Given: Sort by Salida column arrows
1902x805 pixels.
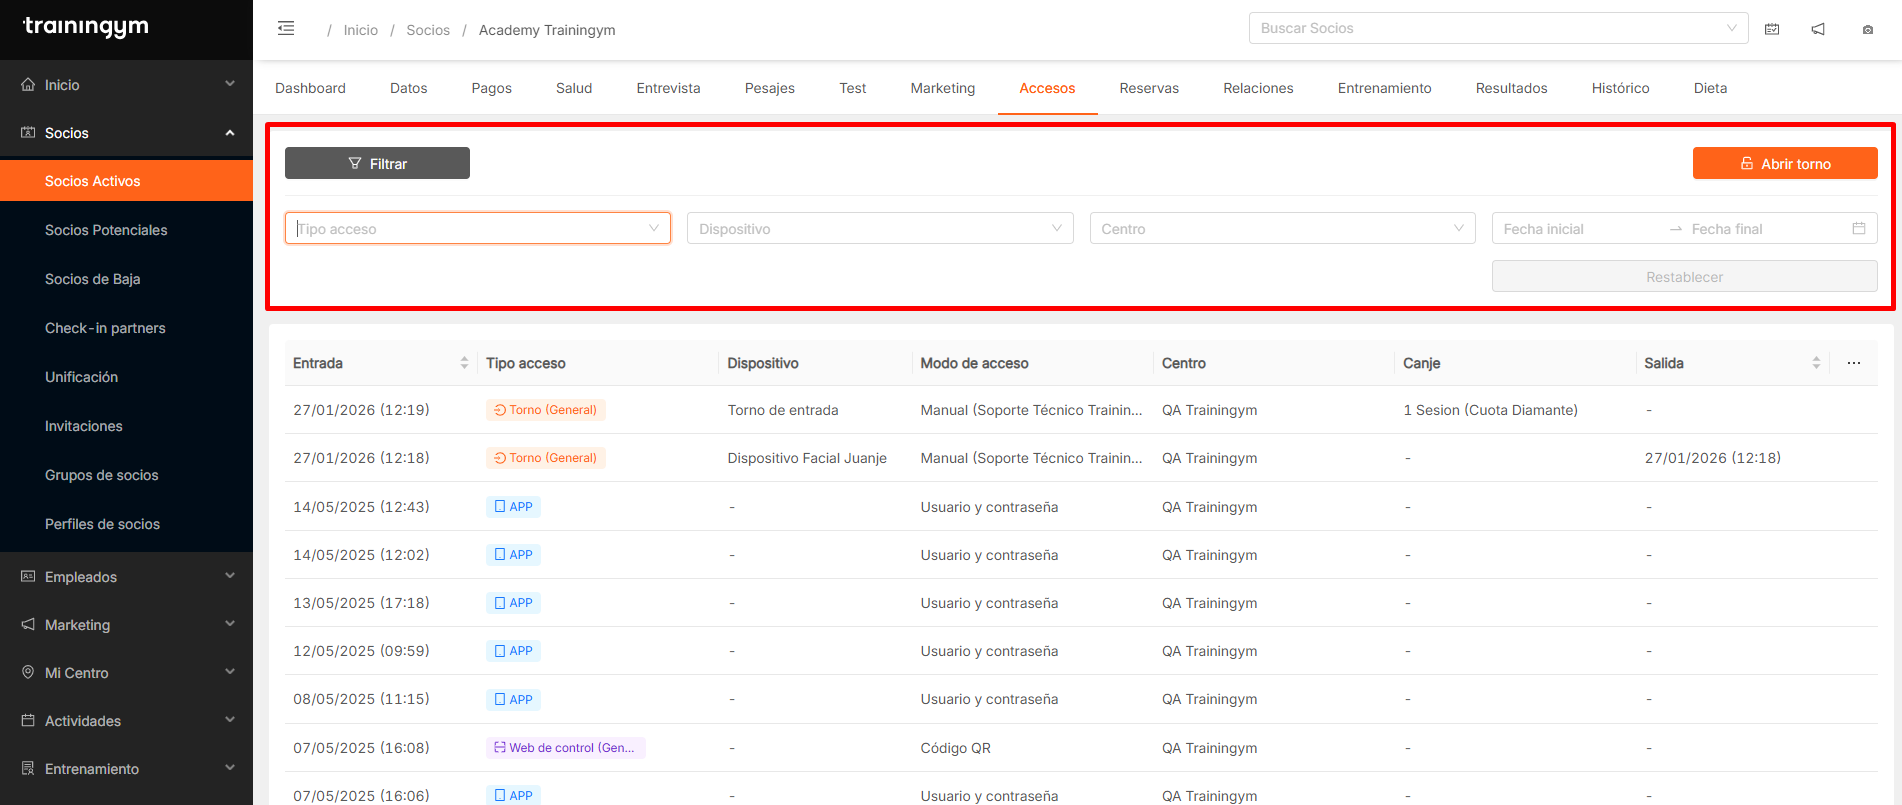Looking at the screenshot, I should [x=1815, y=363].
